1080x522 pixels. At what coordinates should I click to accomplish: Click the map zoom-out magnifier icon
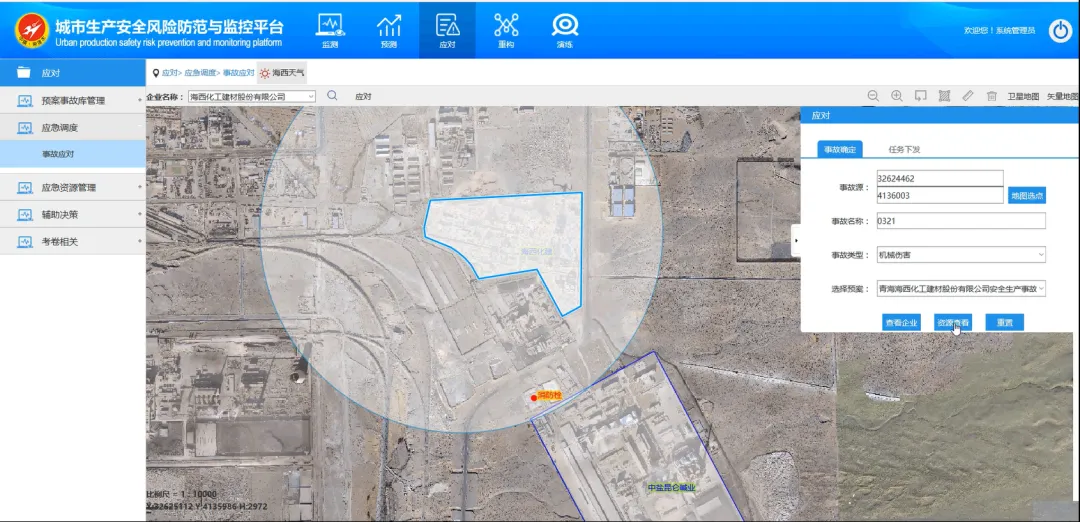873,96
